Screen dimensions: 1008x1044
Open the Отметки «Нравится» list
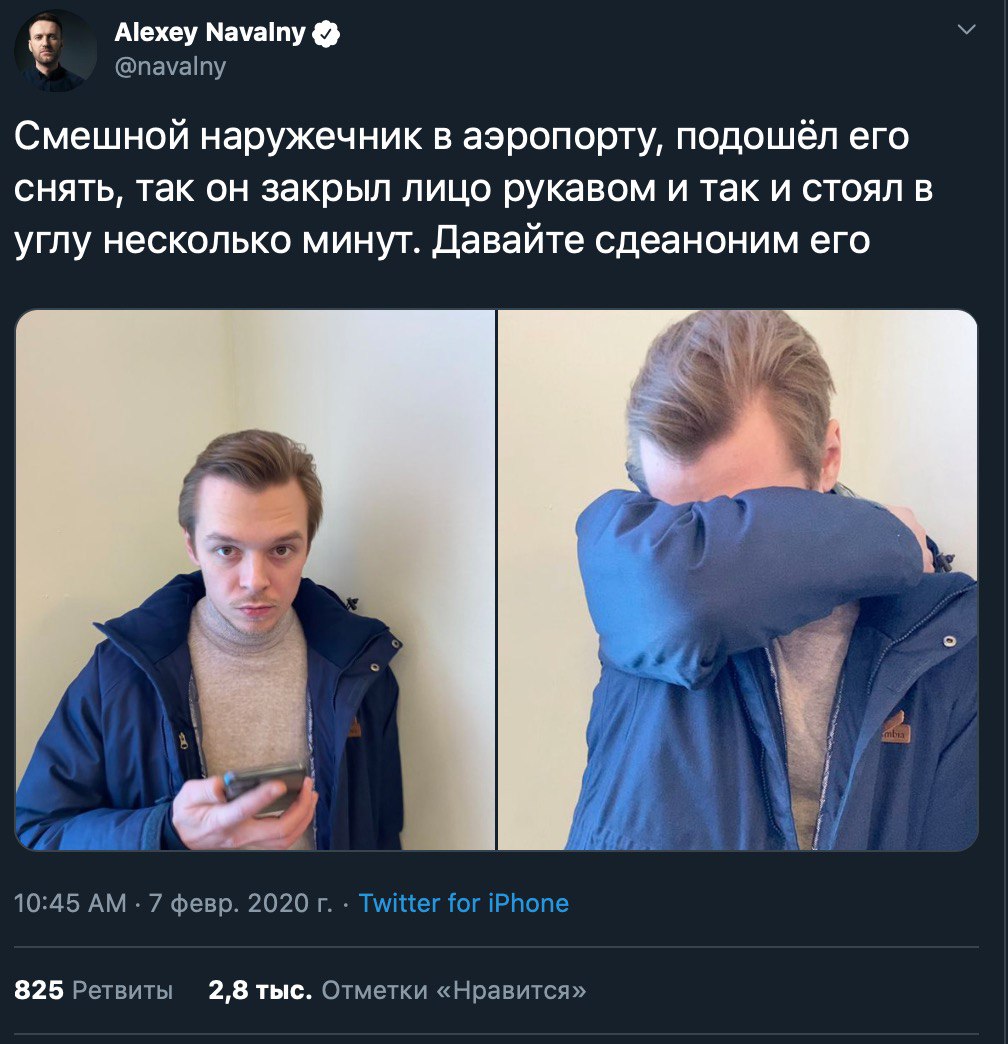tap(454, 990)
